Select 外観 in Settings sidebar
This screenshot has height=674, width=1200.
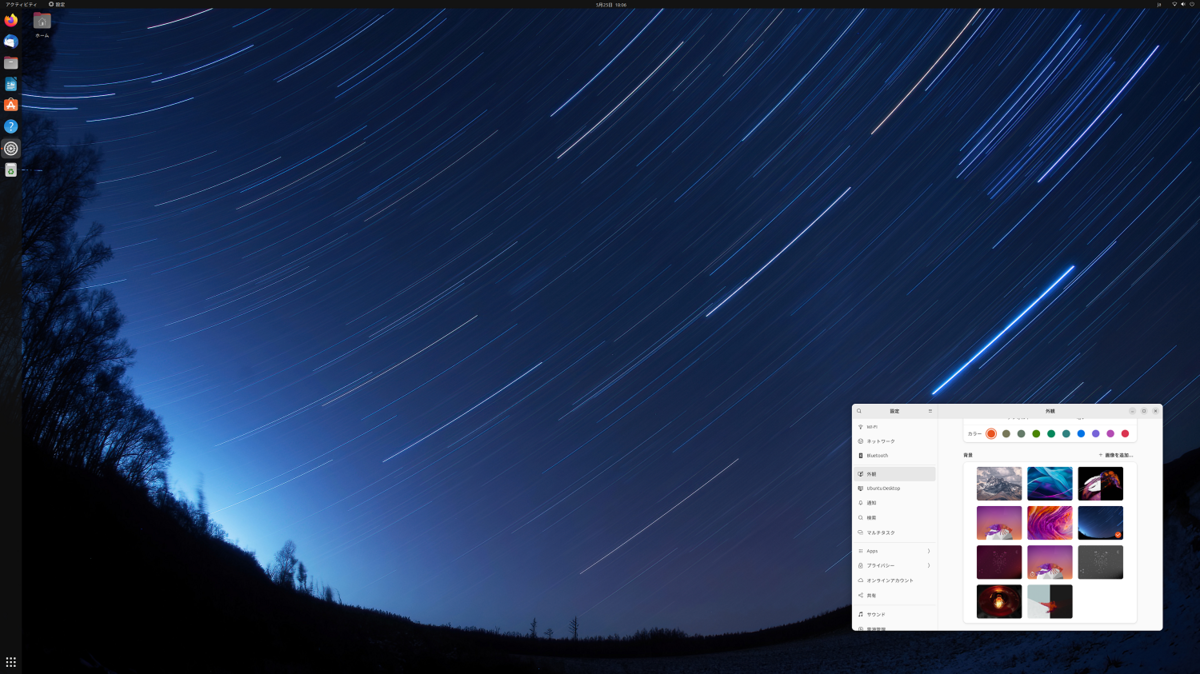tap(895, 474)
